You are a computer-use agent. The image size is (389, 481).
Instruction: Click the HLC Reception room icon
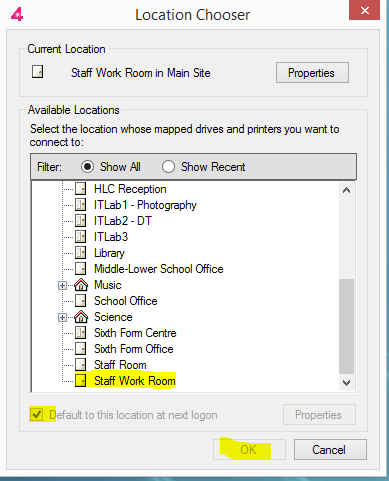coord(80,189)
